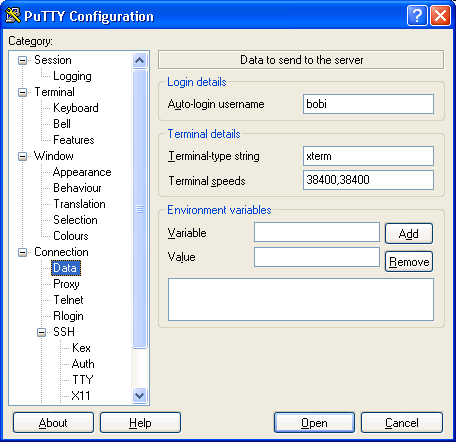Focus the environment Value field
Screen dimensions: 456x442
(x=317, y=257)
